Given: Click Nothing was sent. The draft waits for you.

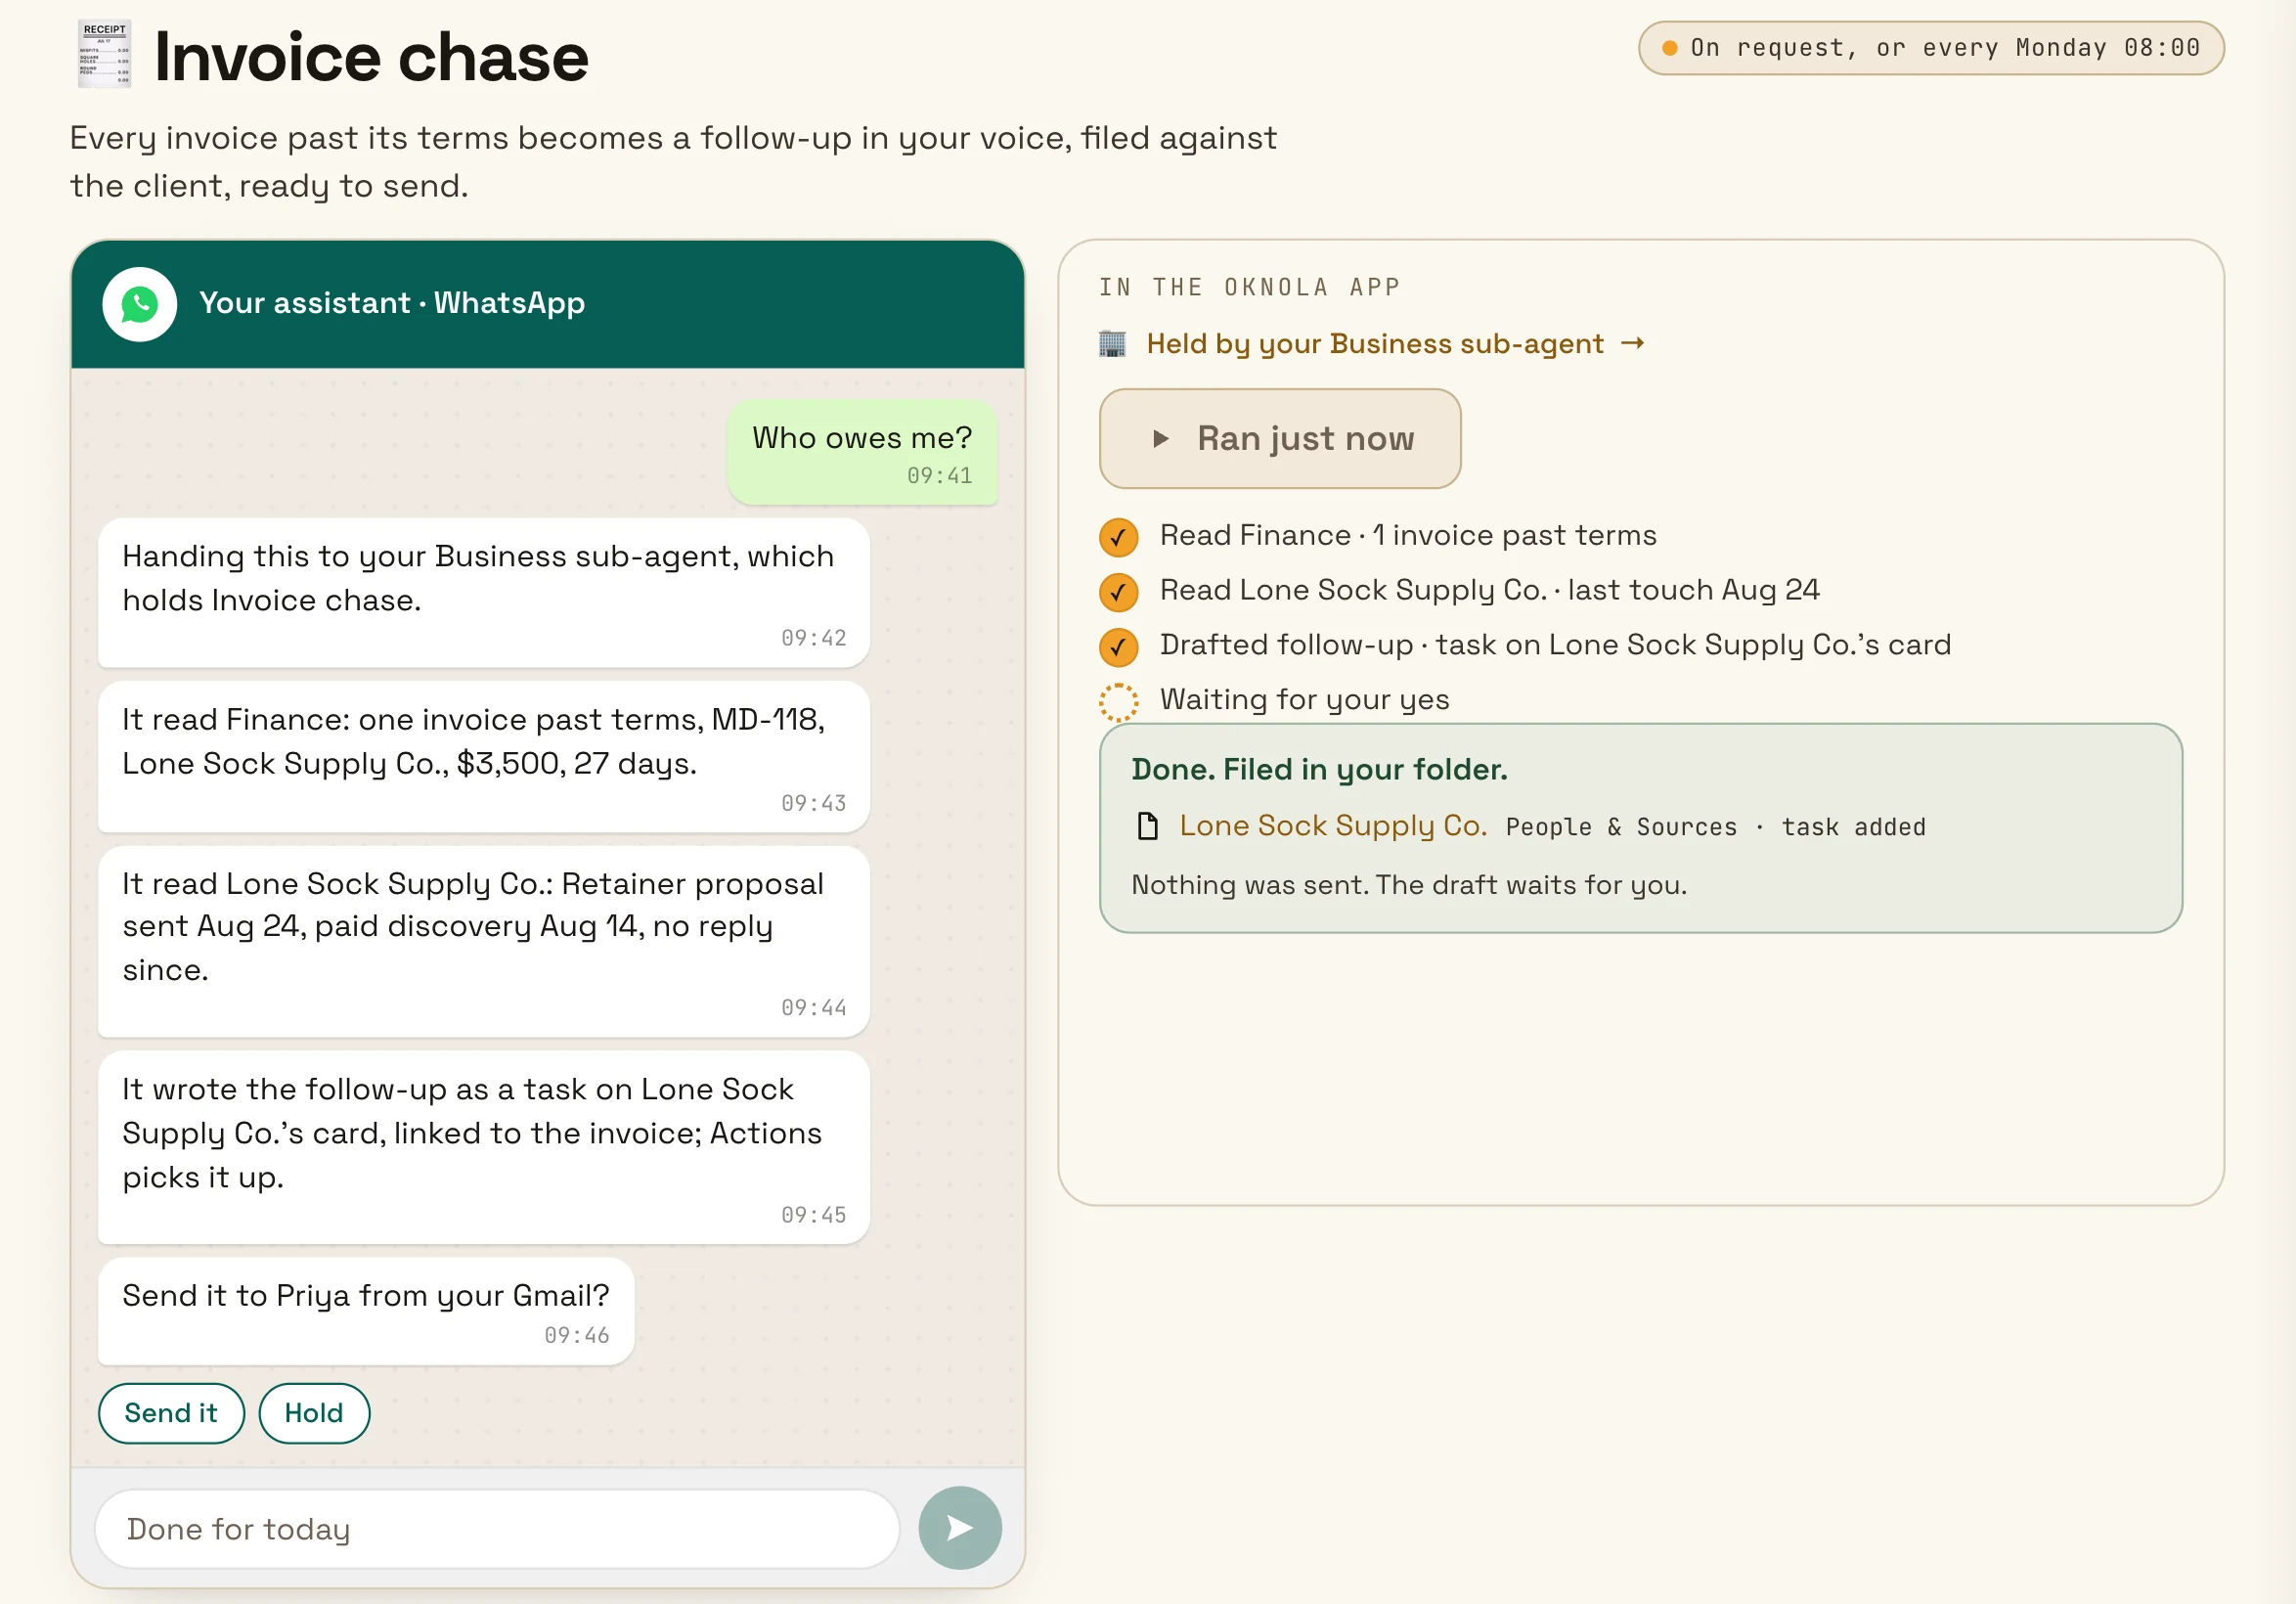Looking at the screenshot, I should click(x=1408, y=885).
